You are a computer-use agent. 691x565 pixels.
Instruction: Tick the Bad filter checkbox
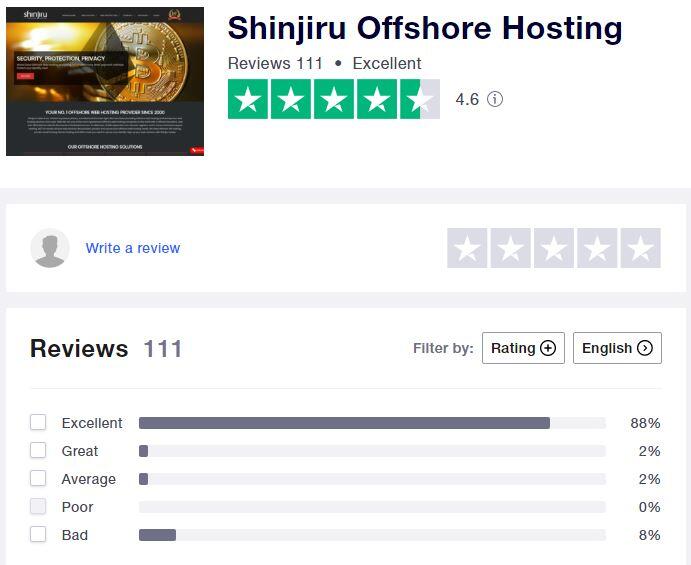[38, 534]
